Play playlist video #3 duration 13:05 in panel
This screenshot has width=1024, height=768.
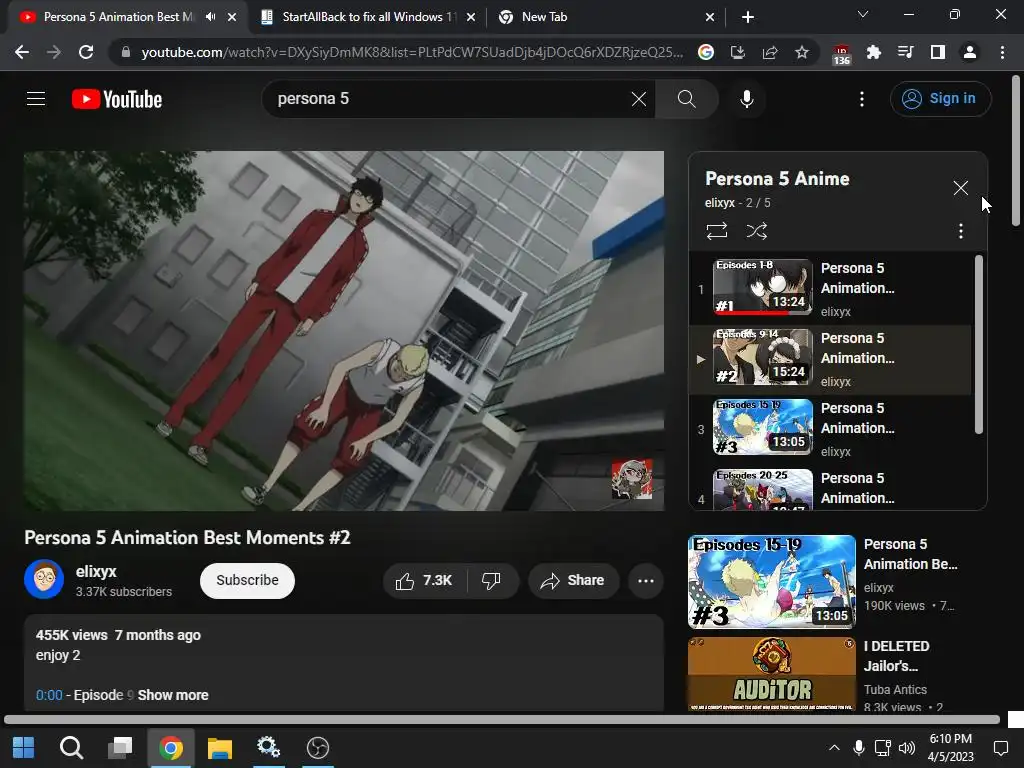[x=762, y=427]
